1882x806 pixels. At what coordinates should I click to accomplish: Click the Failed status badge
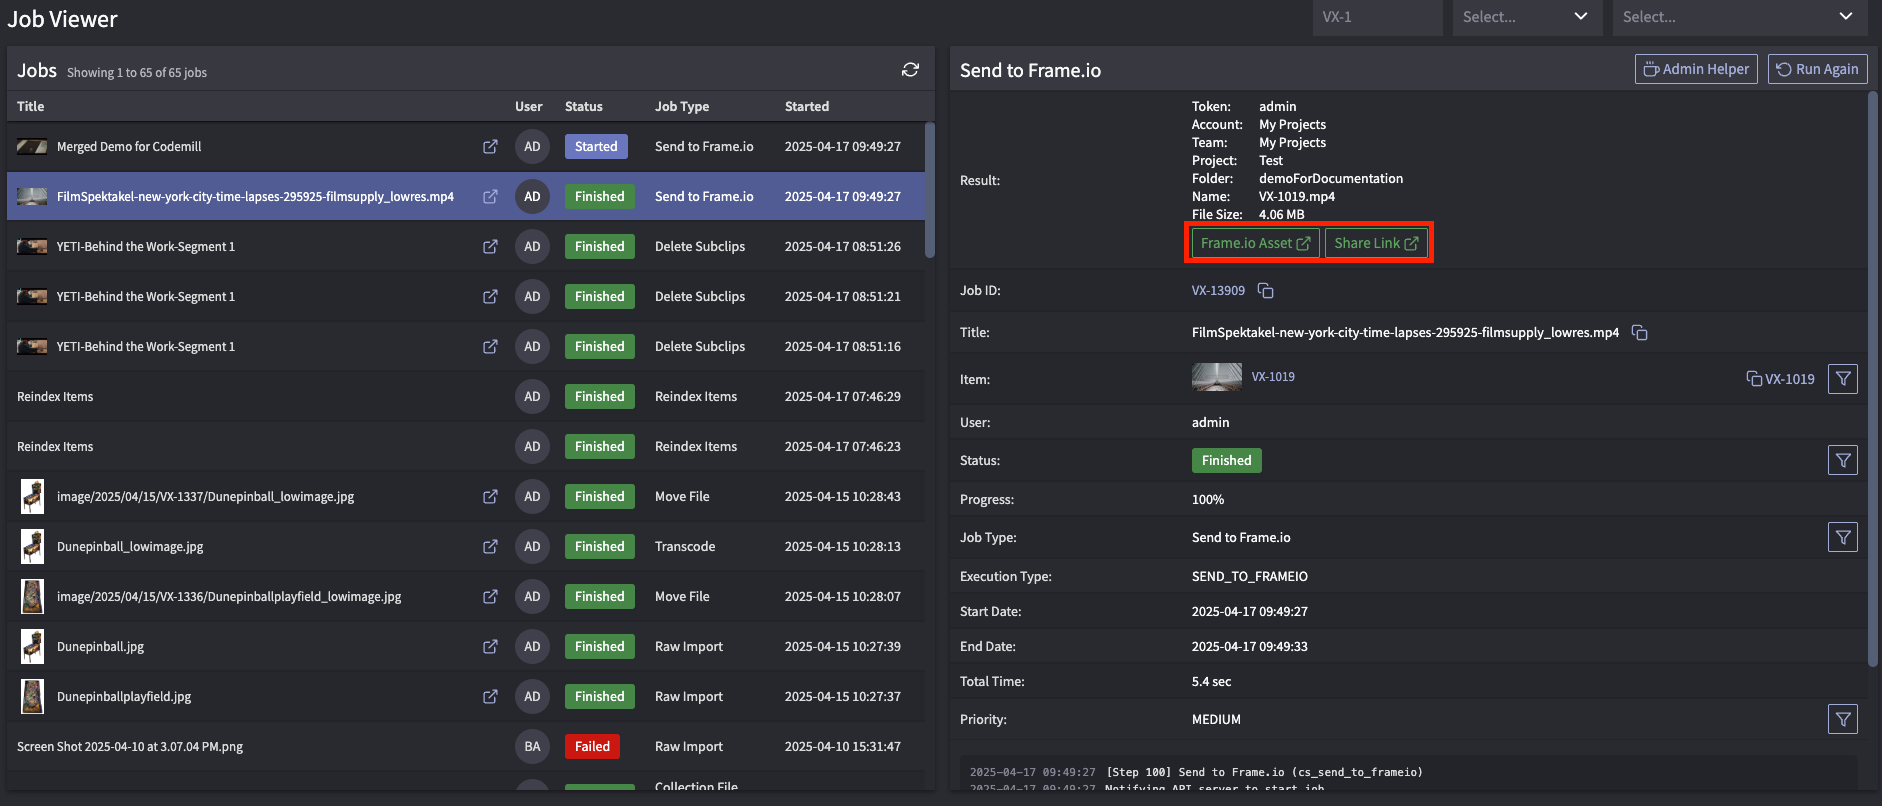tap(592, 747)
